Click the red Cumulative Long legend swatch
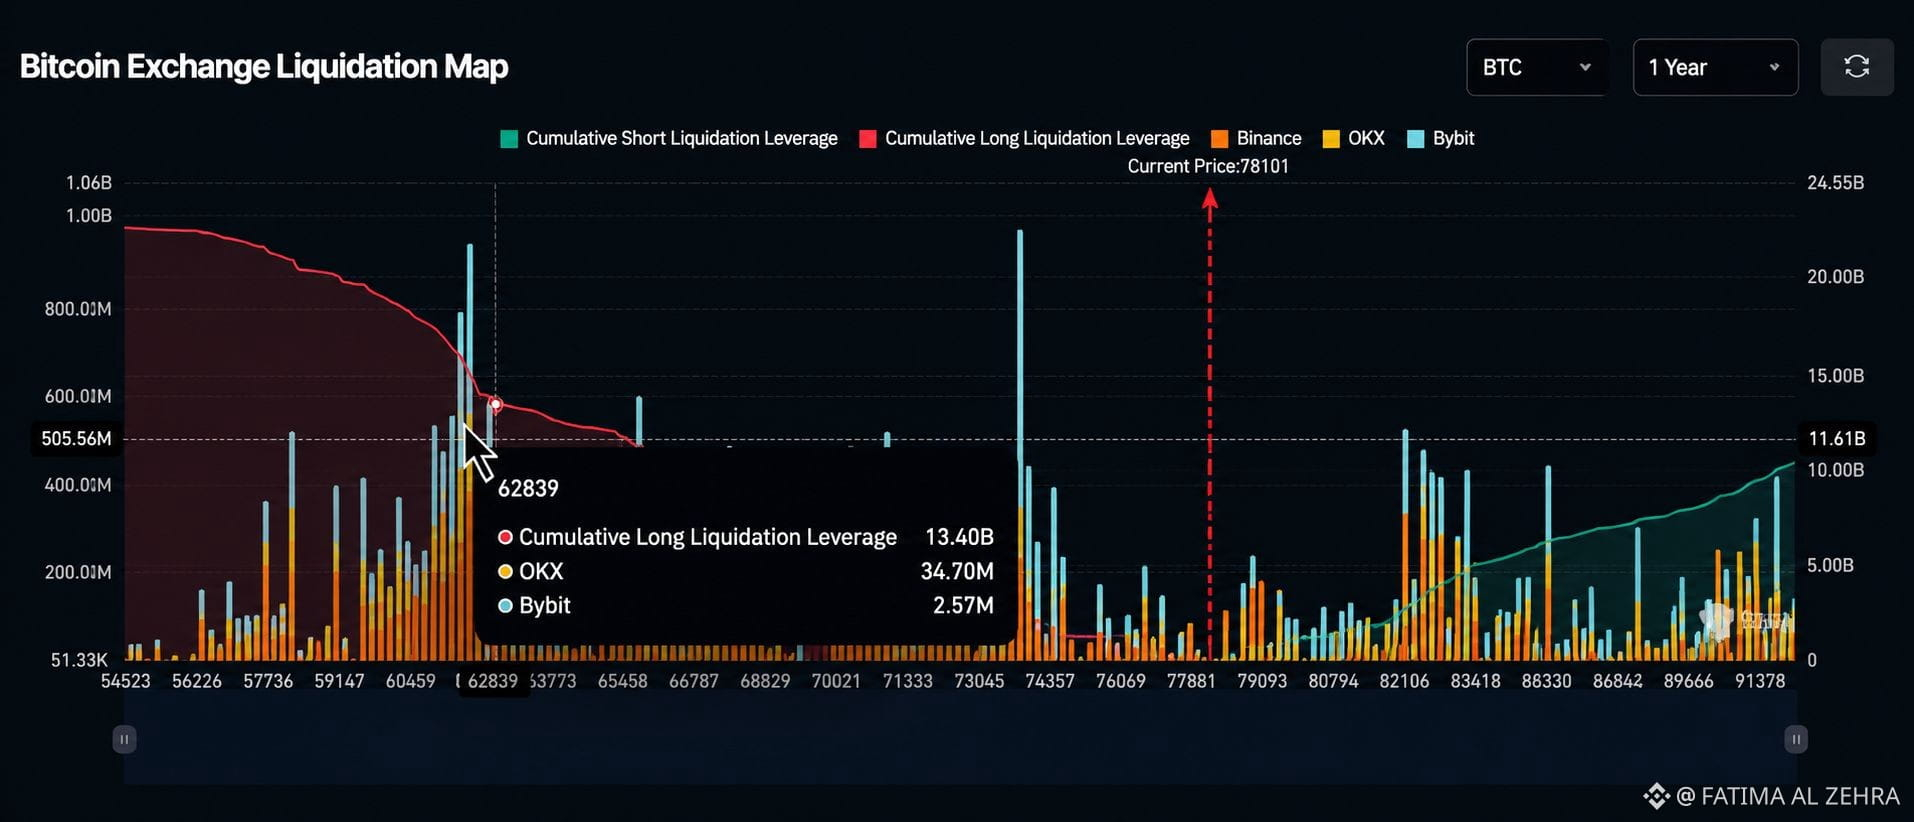 868,139
